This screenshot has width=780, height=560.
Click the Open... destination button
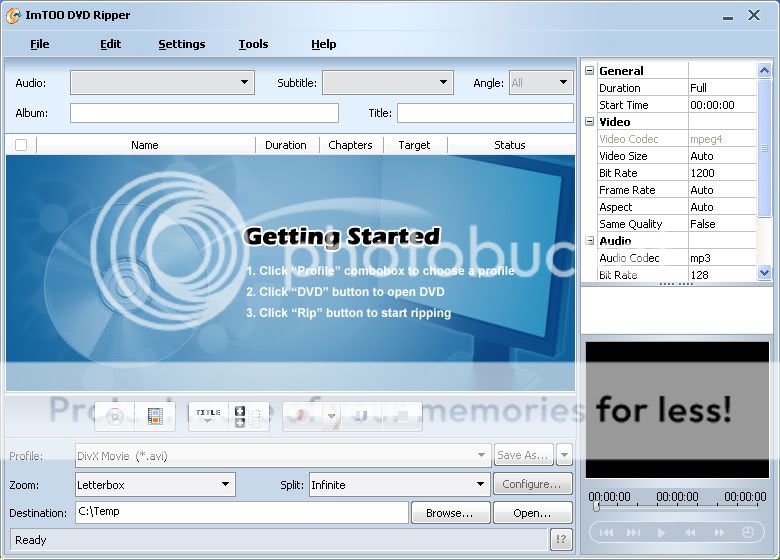pos(532,513)
